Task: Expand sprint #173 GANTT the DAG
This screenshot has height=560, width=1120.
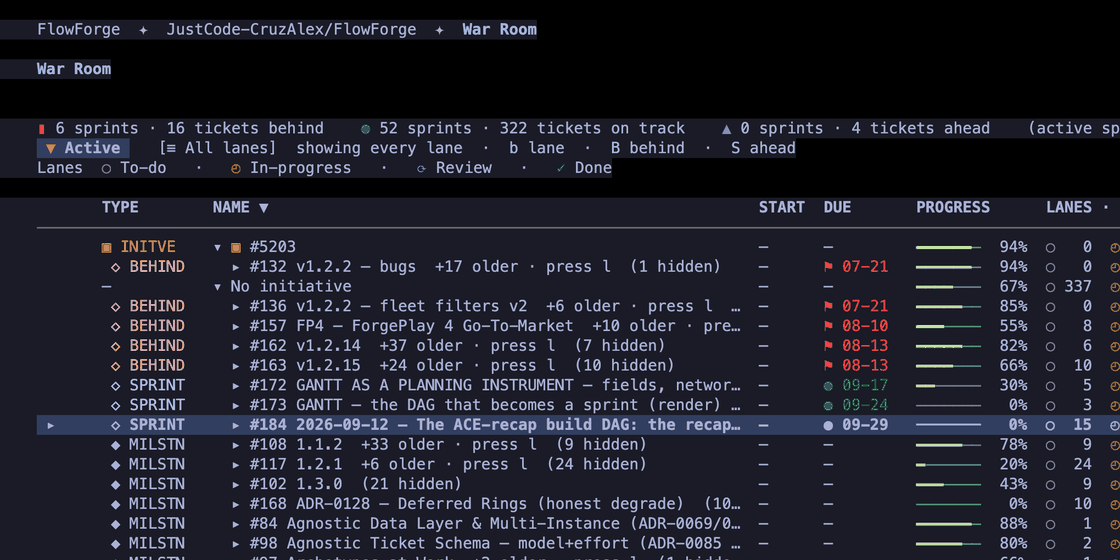Action: tap(236, 406)
